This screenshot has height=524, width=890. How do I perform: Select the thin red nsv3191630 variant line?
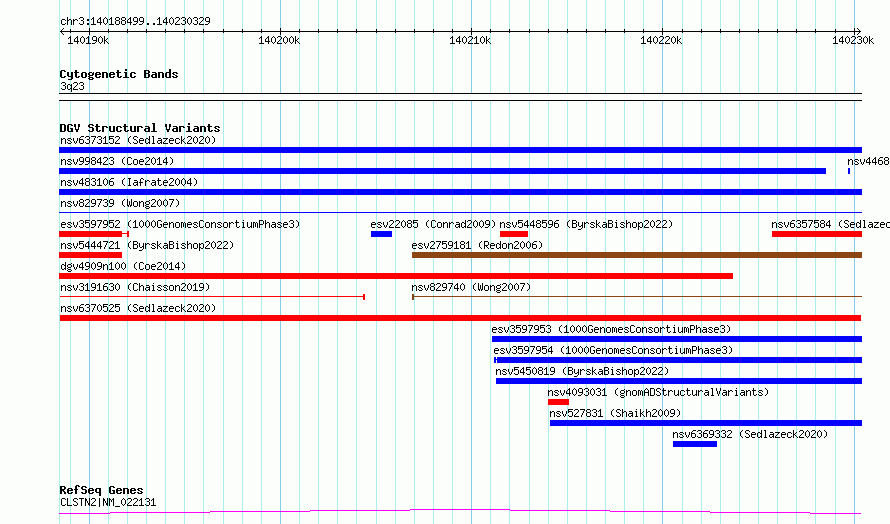pyautogui.click(x=212, y=297)
